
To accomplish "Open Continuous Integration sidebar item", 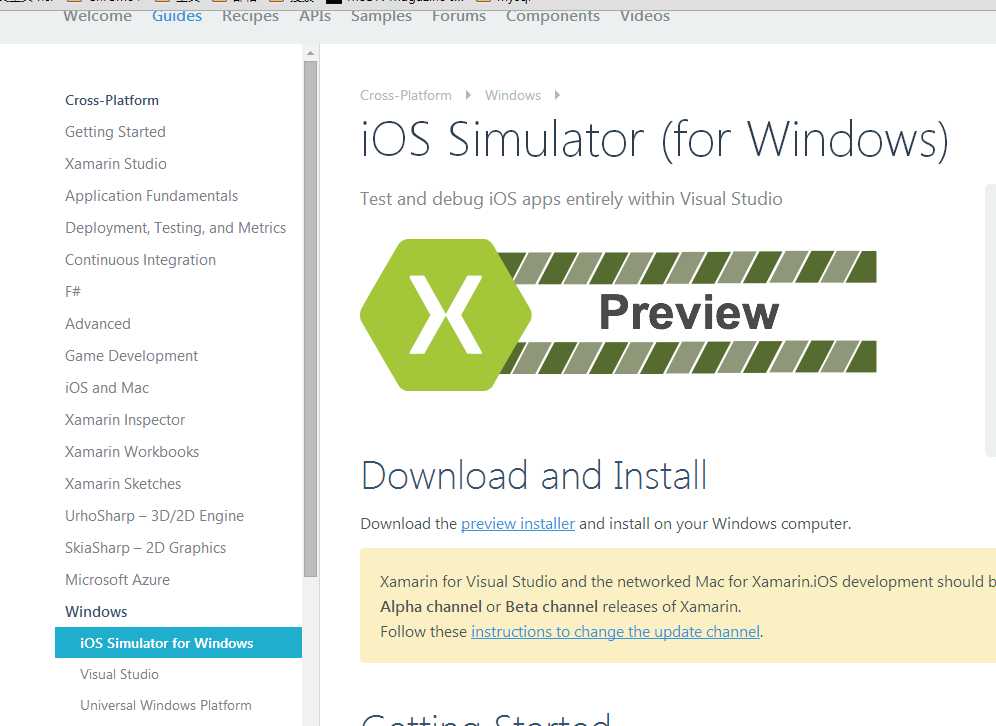I will point(140,260).
